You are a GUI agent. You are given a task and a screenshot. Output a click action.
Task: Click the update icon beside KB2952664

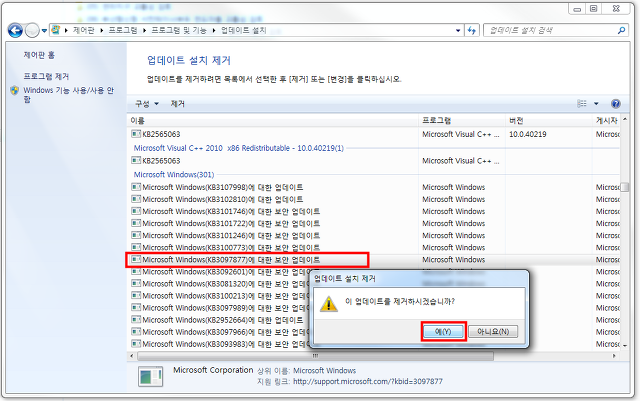136,320
